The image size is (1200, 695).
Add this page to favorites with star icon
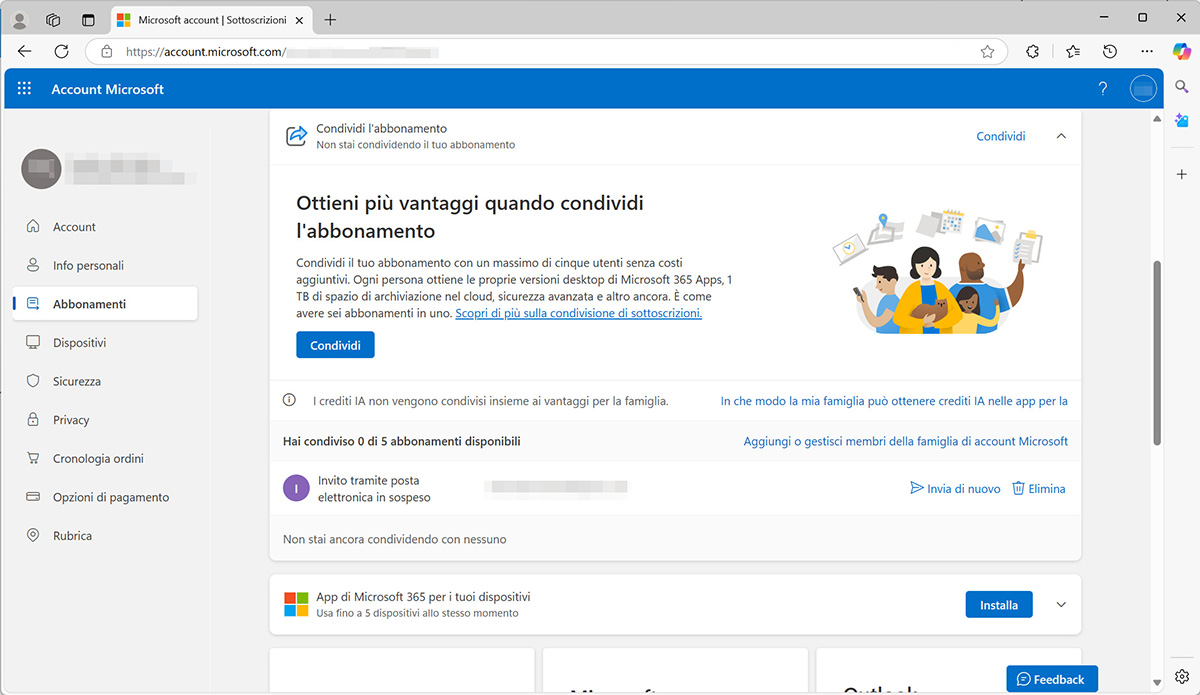click(x=988, y=51)
